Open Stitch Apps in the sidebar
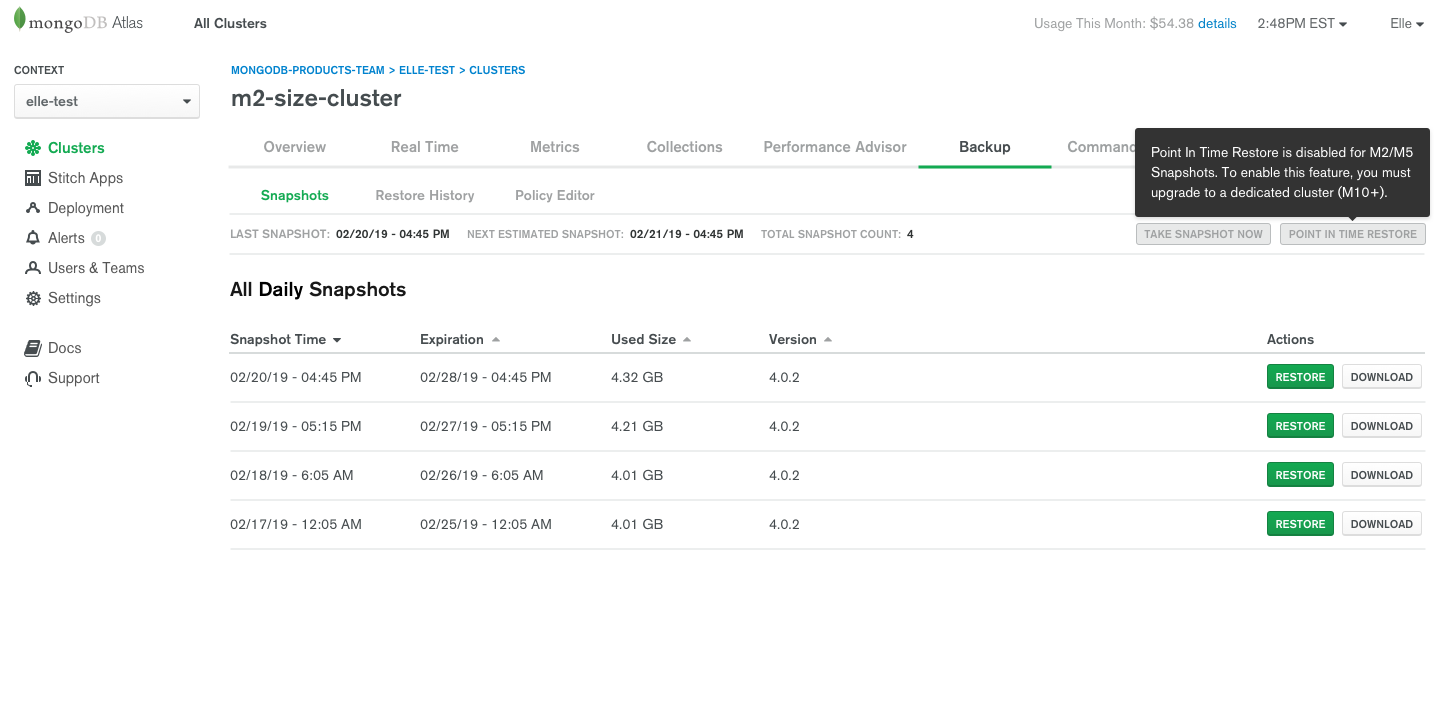1440x725 pixels. coord(86,178)
